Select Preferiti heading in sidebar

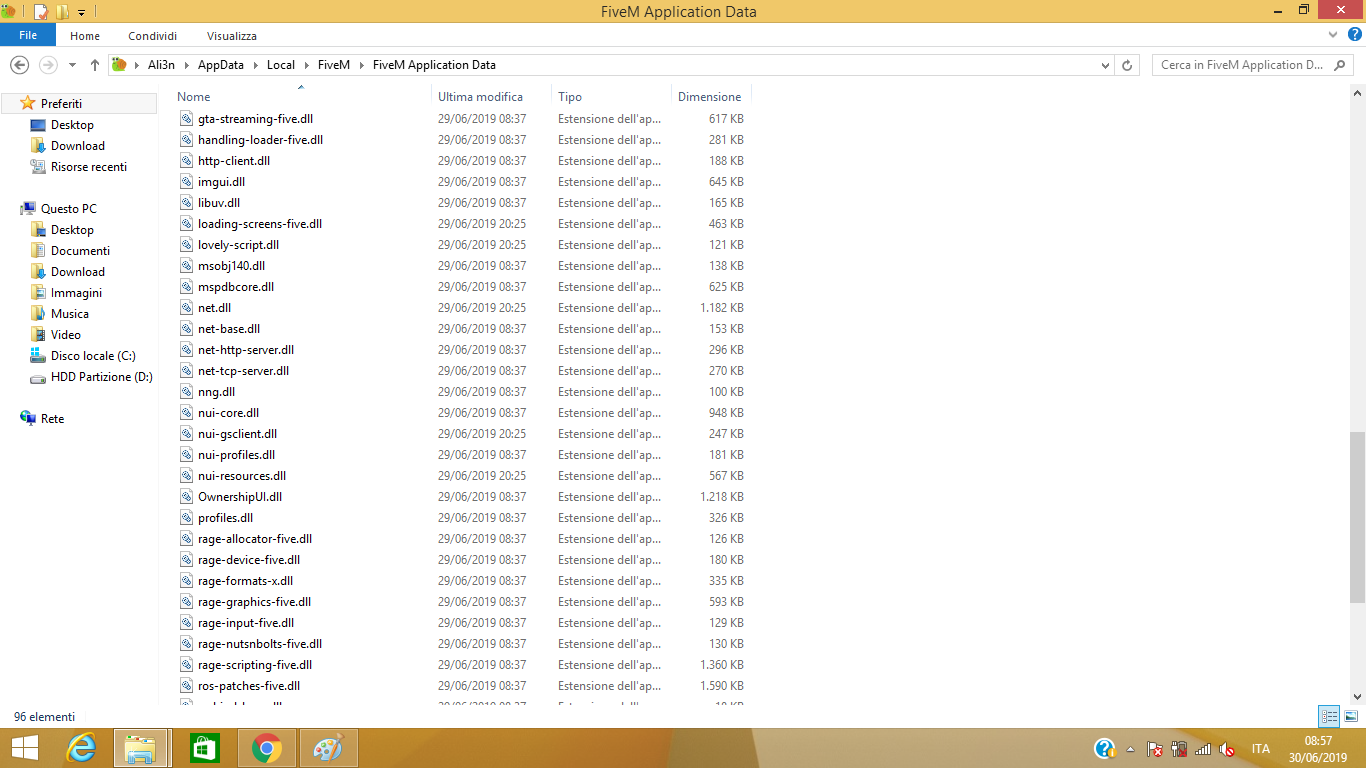pos(61,104)
